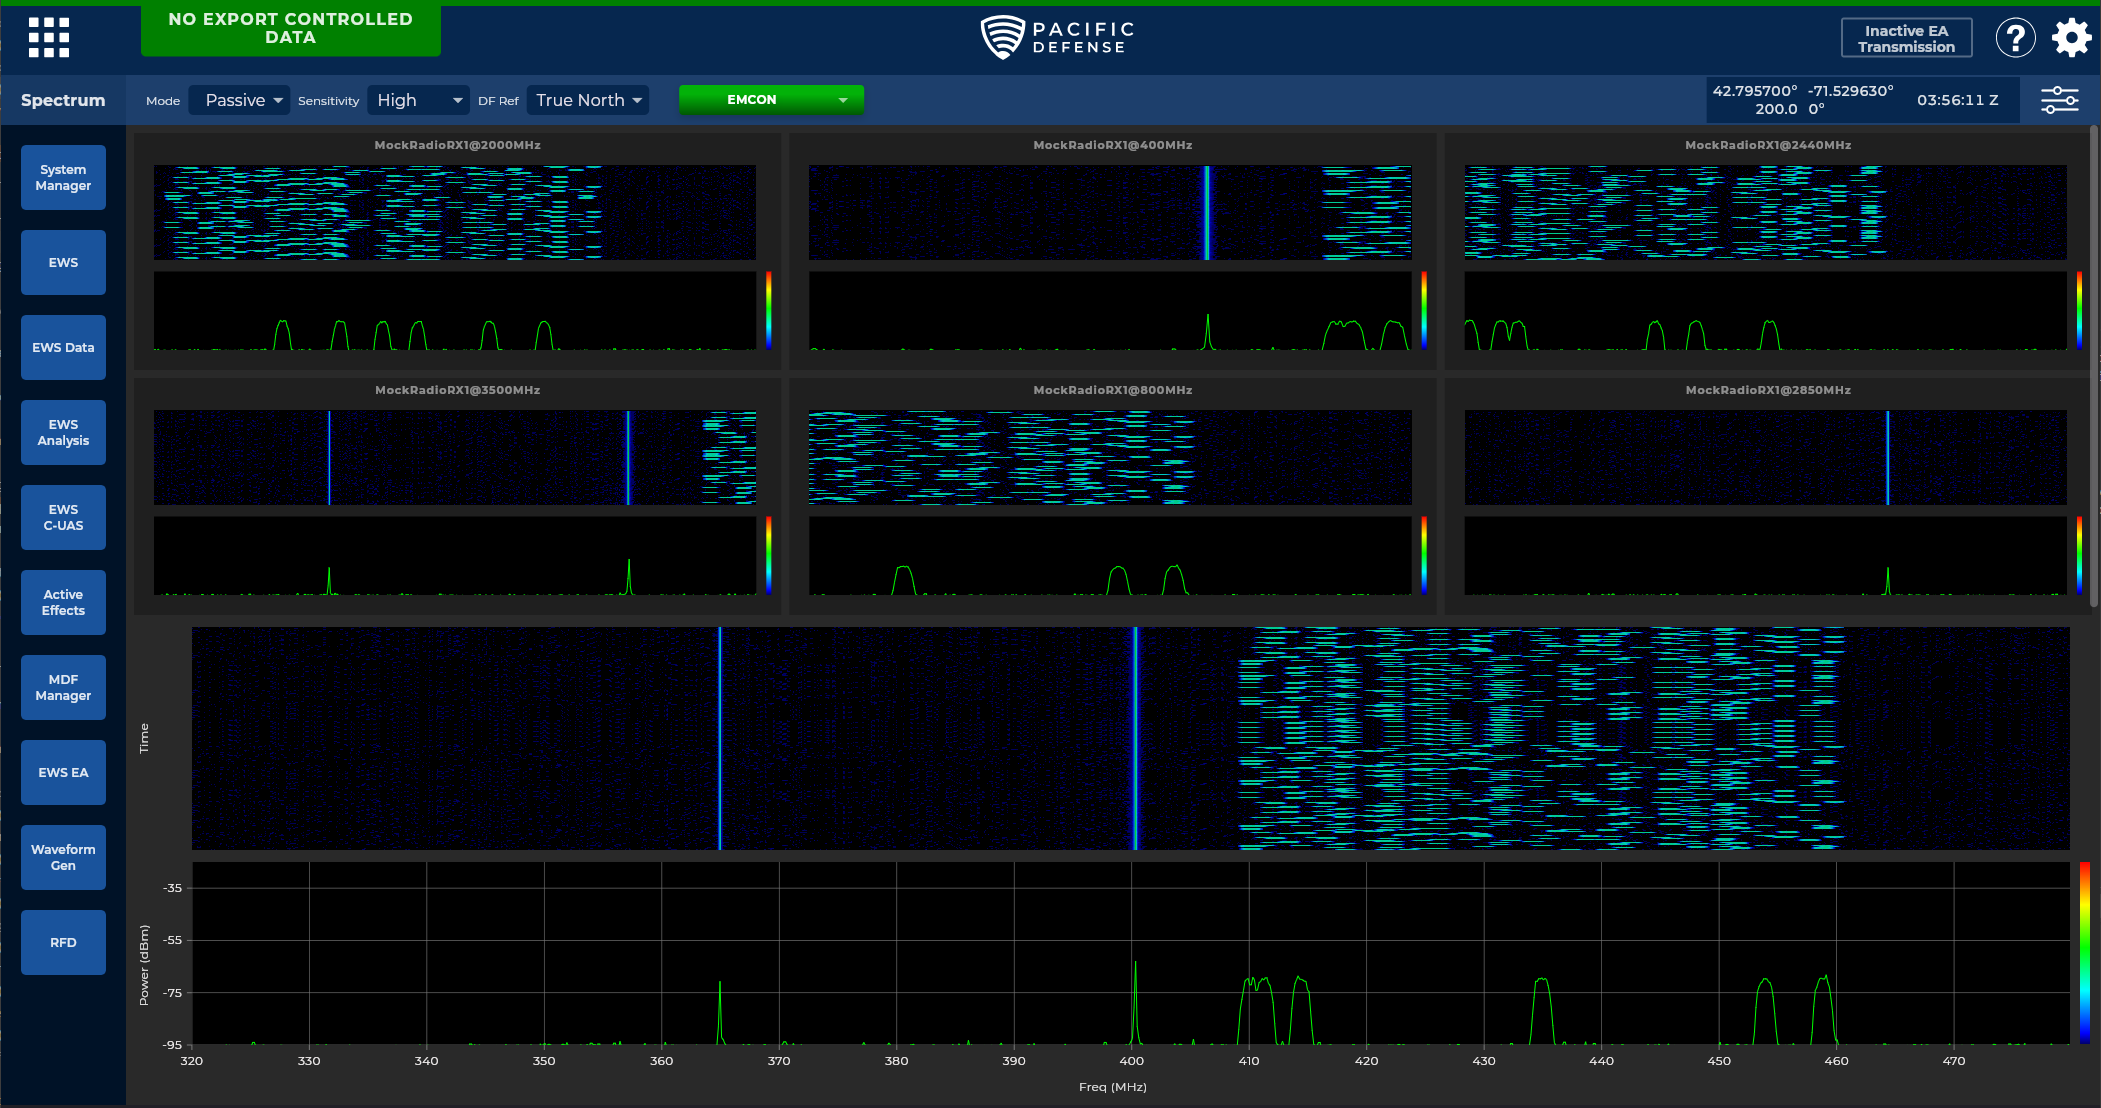The height and width of the screenshot is (1108, 2101).
Task: Click the Spectrum page title
Action: click(x=63, y=100)
